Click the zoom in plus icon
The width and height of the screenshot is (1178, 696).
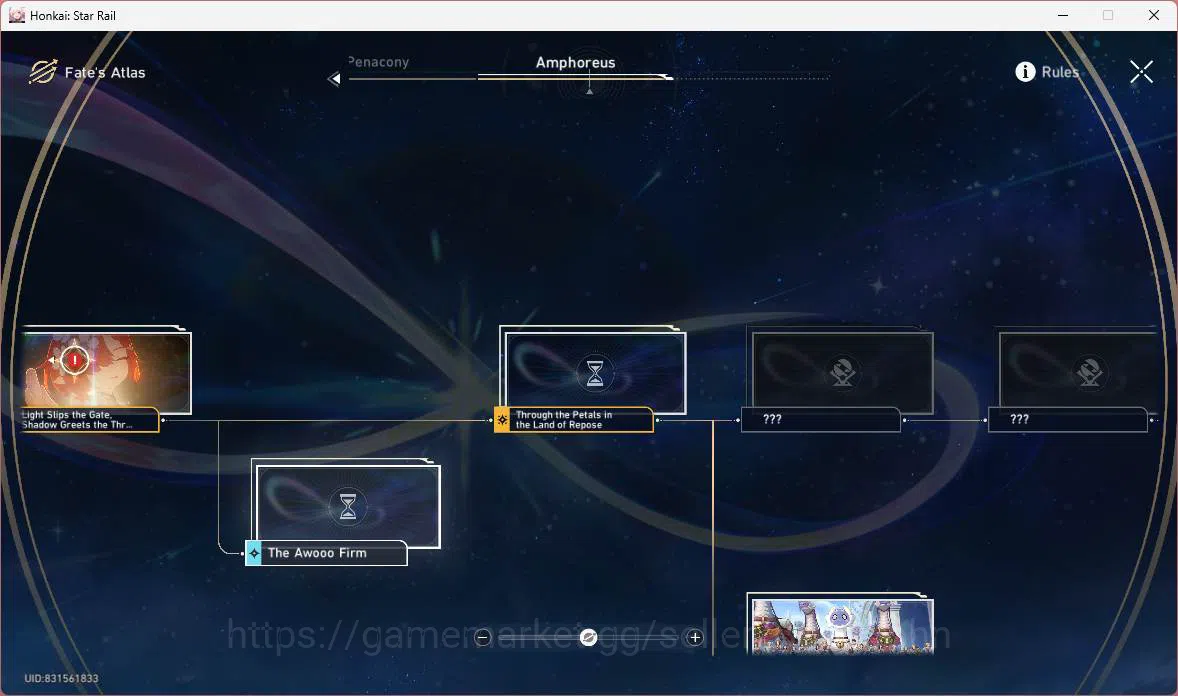tap(695, 637)
